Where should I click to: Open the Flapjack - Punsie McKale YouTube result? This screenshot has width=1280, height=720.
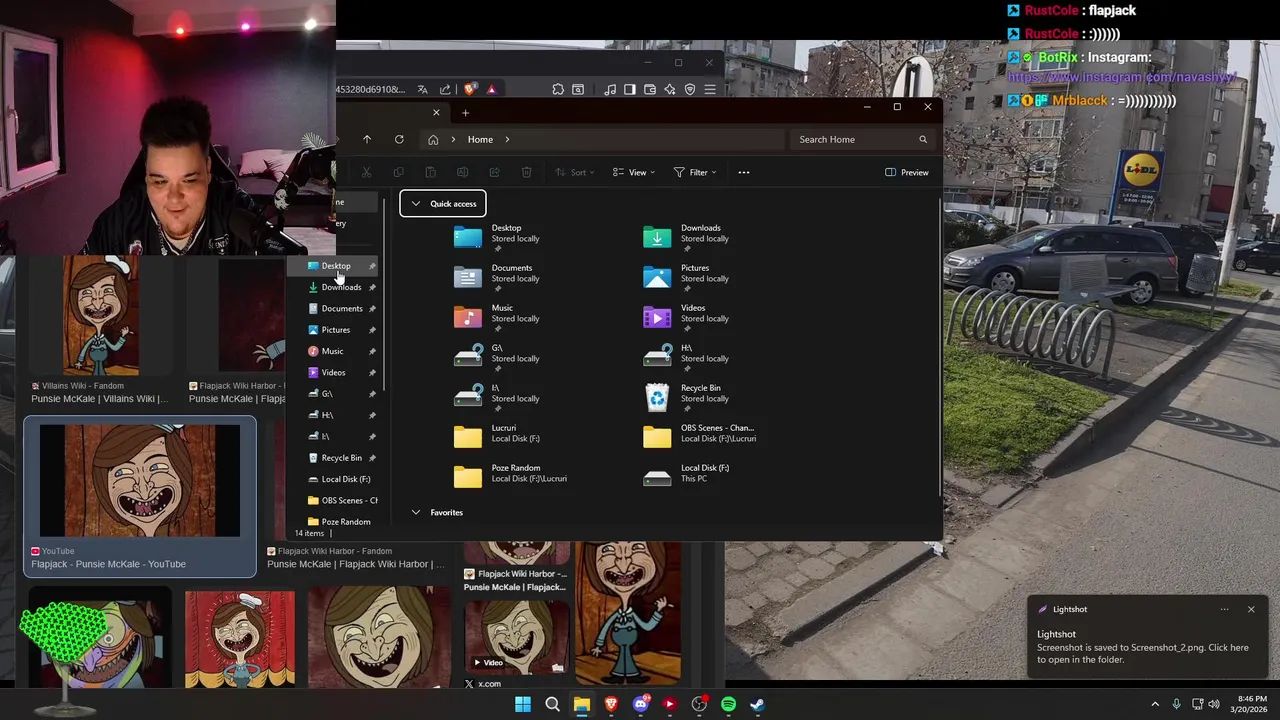pyautogui.click(x=140, y=497)
